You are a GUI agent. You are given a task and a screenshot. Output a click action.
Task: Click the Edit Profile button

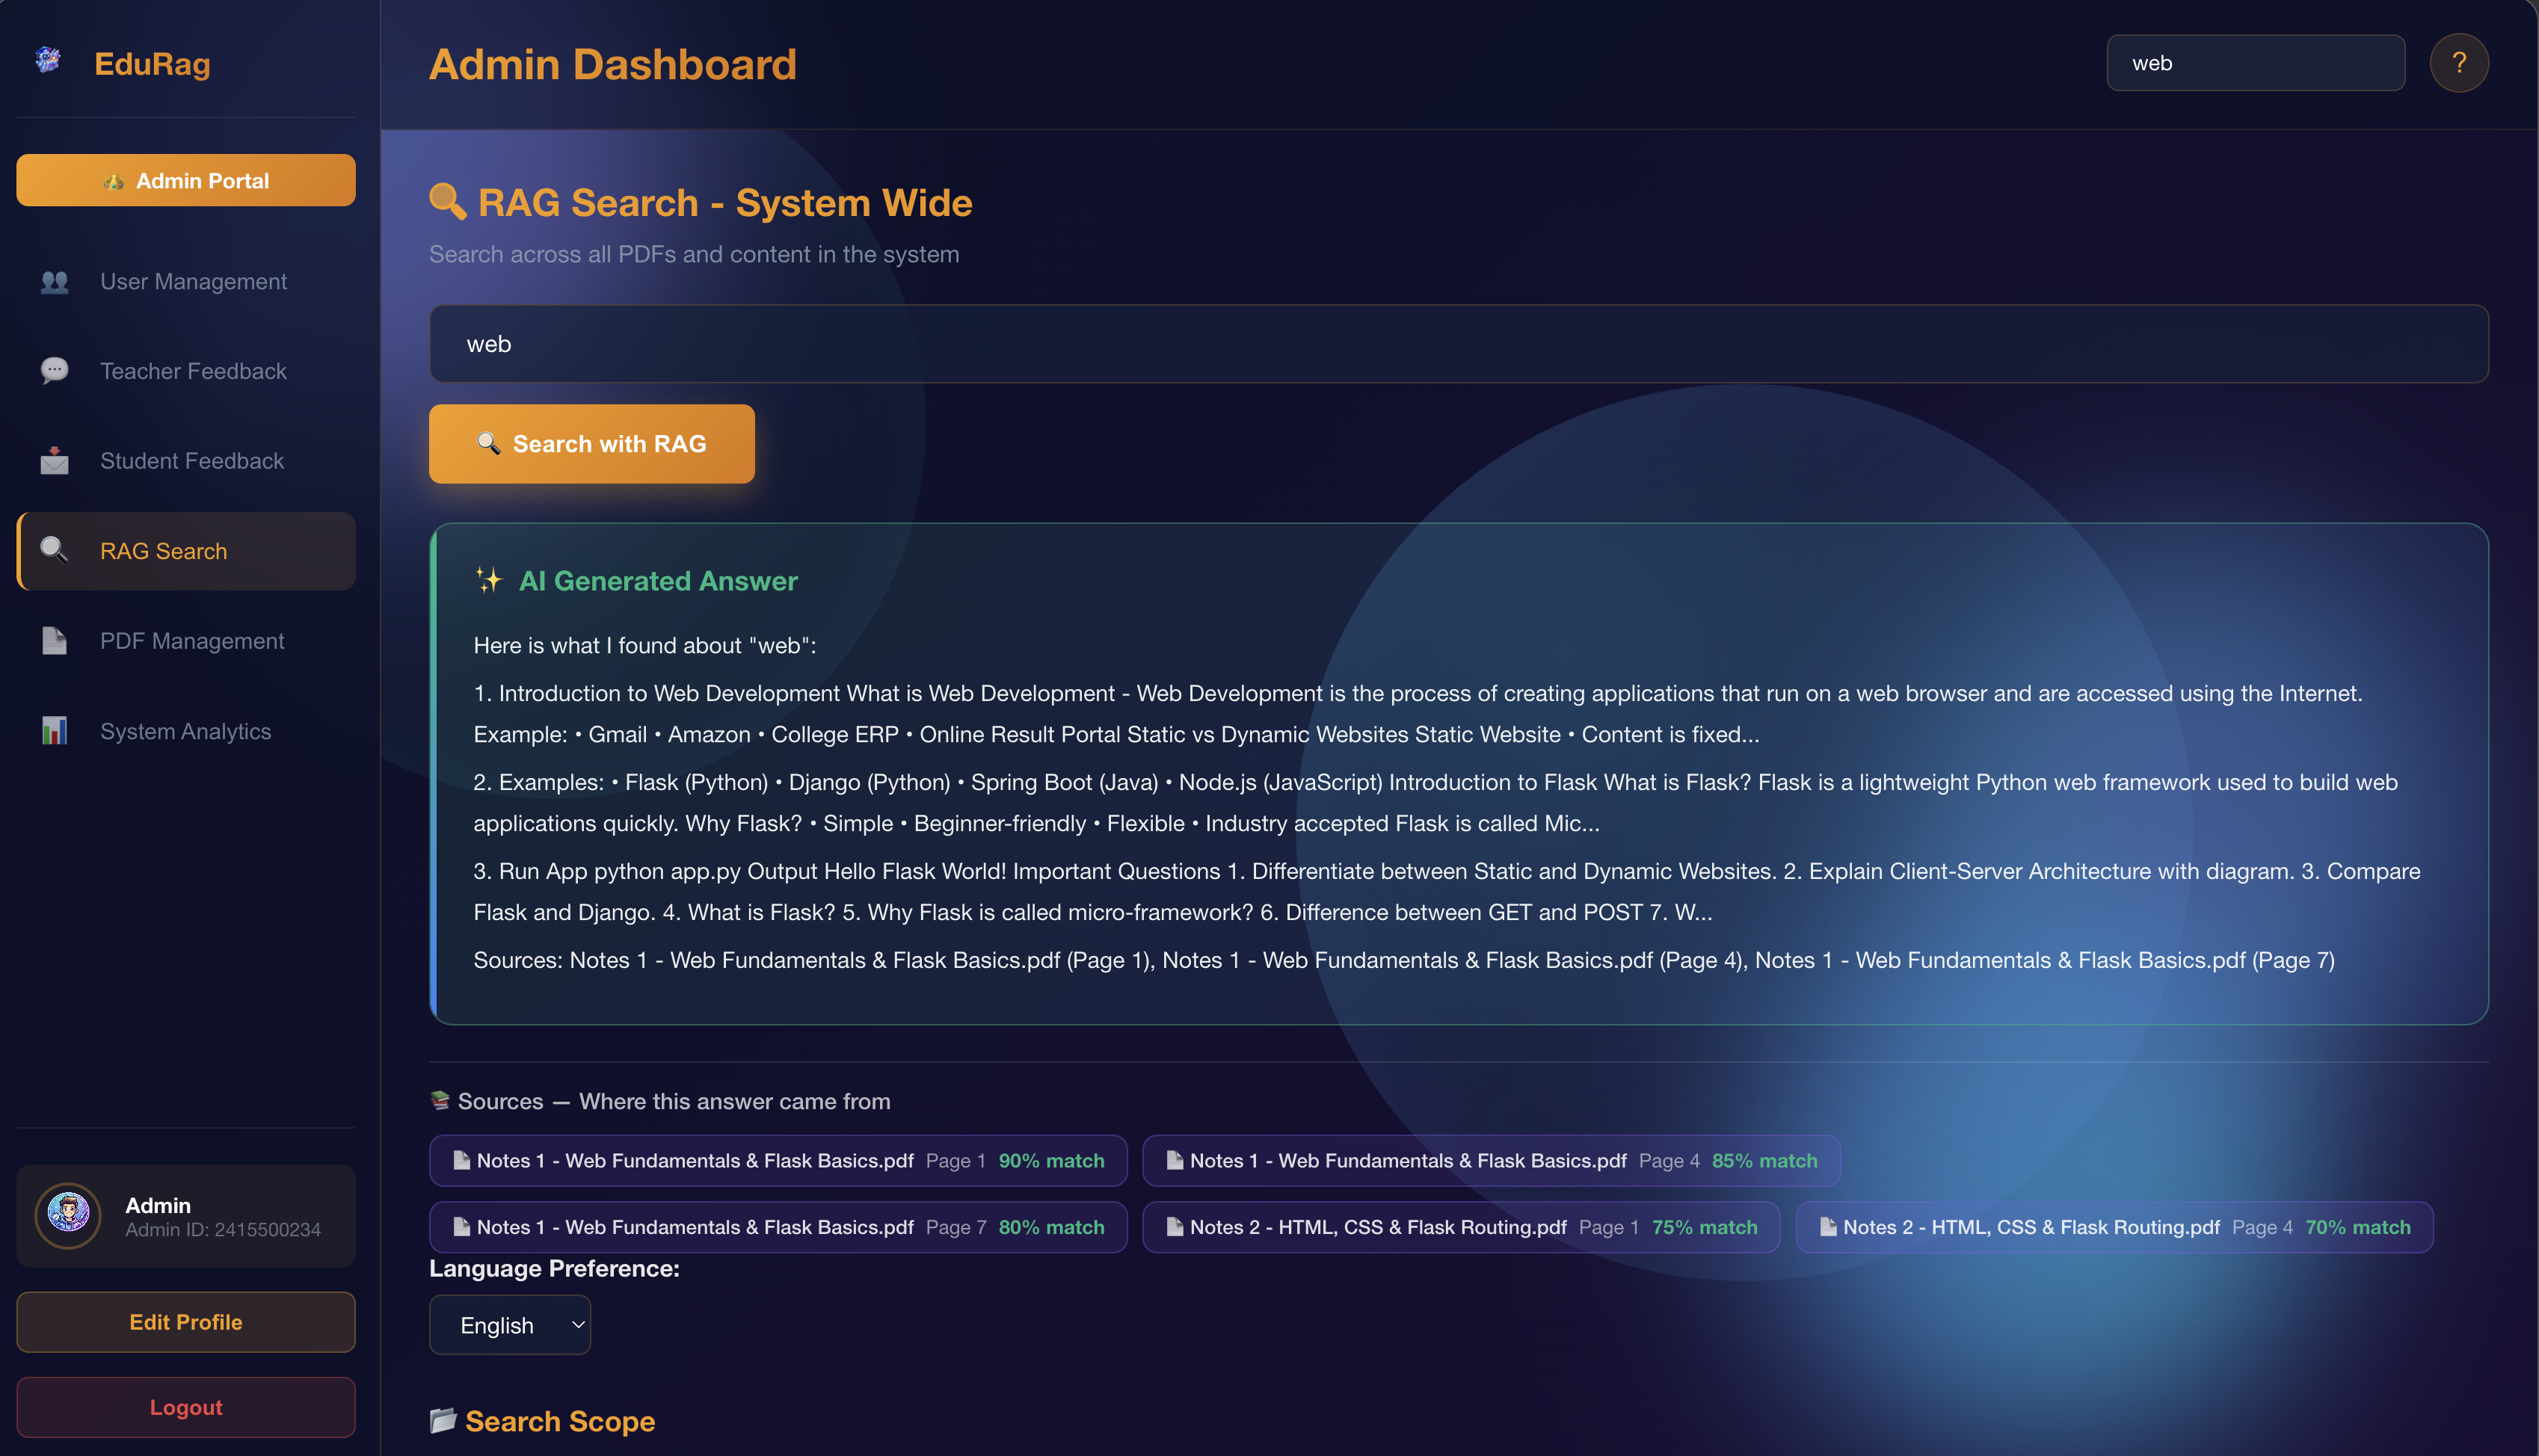tap(186, 1322)
